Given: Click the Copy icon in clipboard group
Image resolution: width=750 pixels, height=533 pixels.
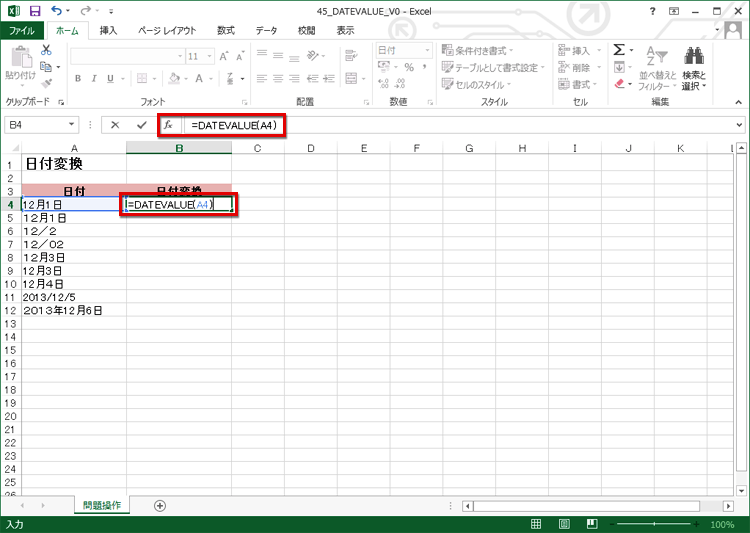Looking at the screenshot, I should (46, 67).
